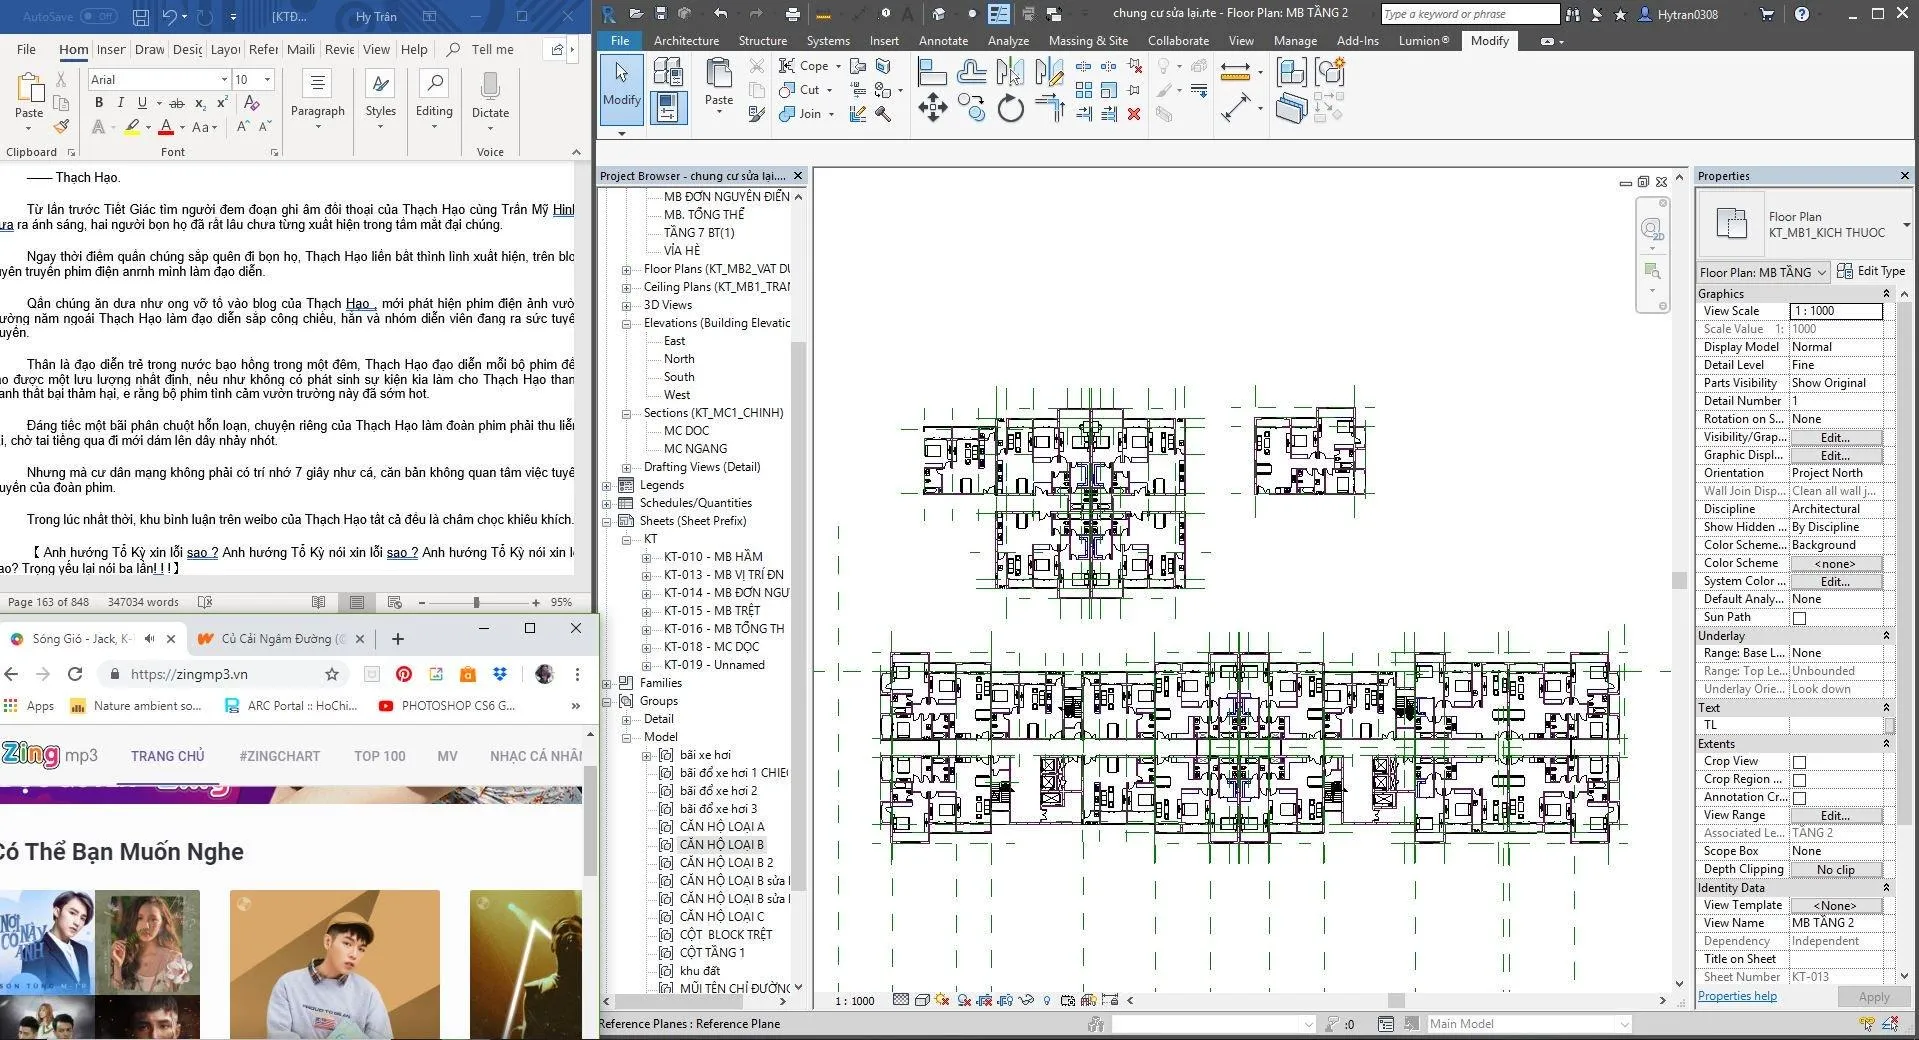This screenshot has height=1040, width=1919.
Task: Click the Pinterest extension icon in Chrome
Action: pos(404,674)
